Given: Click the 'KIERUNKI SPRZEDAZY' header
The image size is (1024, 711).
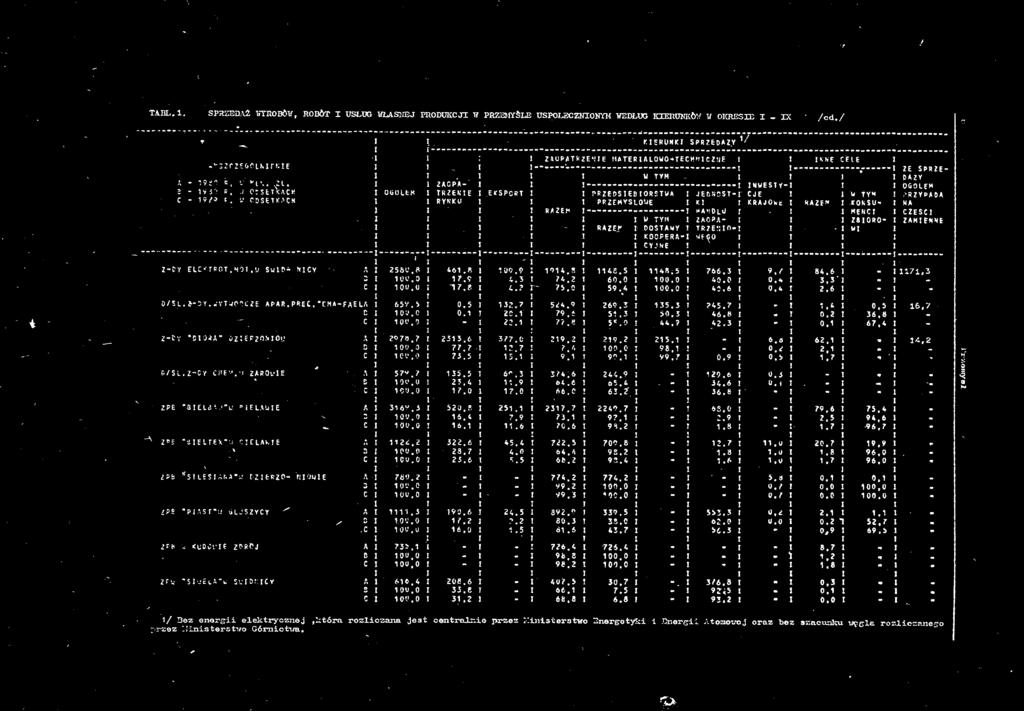Looking at the screenshot, I should [x=692, y=141].
